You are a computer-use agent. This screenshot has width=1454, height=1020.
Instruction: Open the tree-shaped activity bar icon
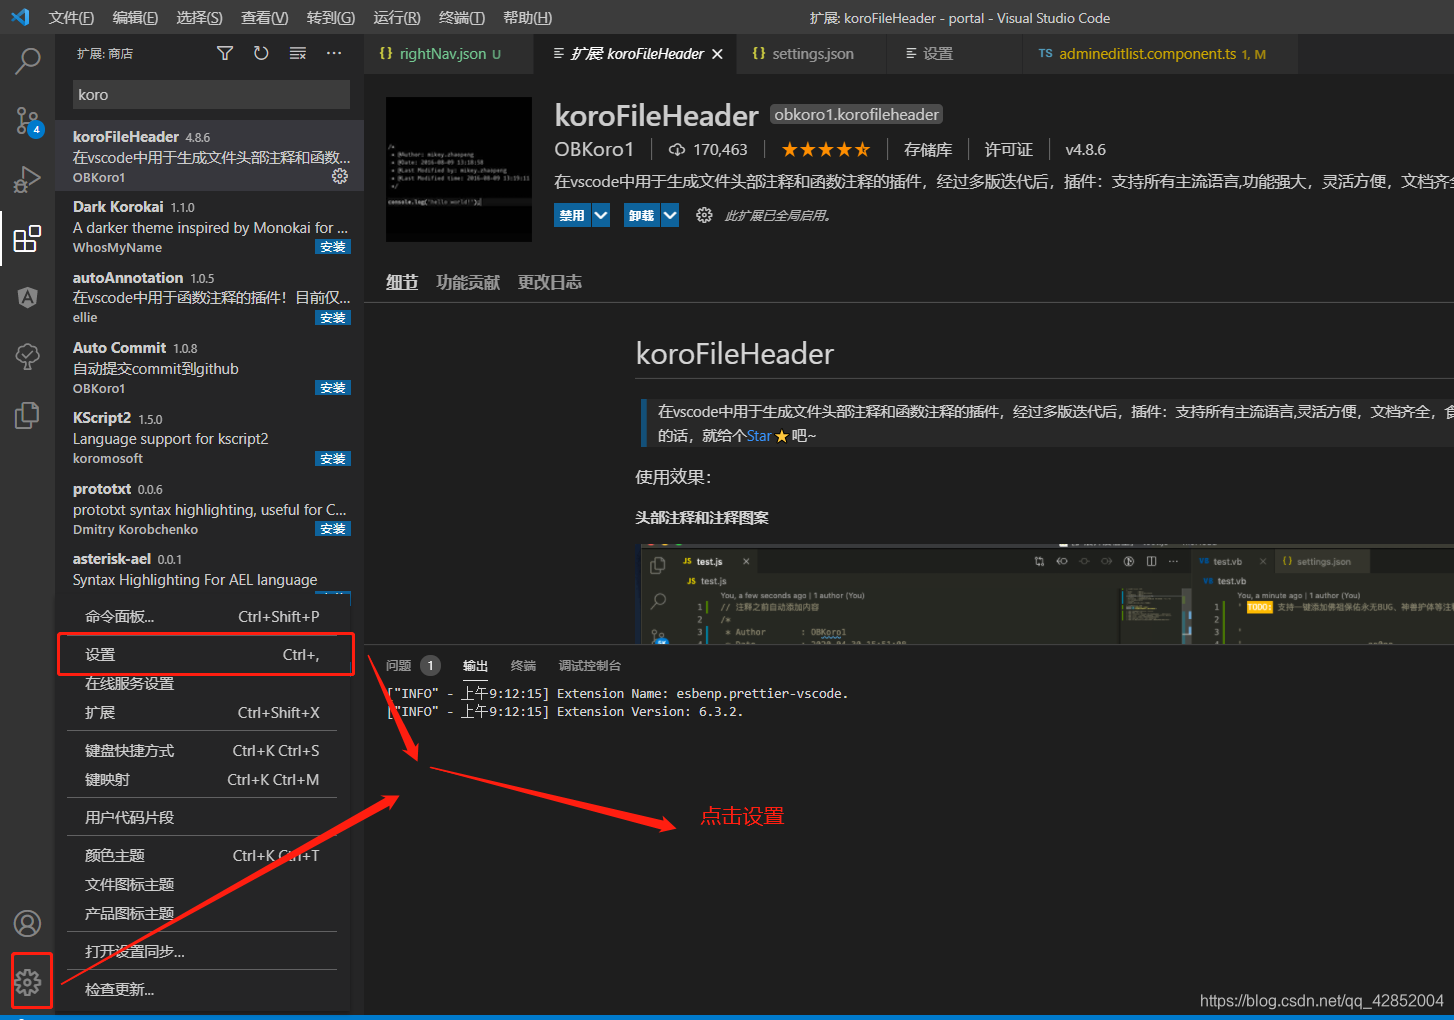pos(28,356)
